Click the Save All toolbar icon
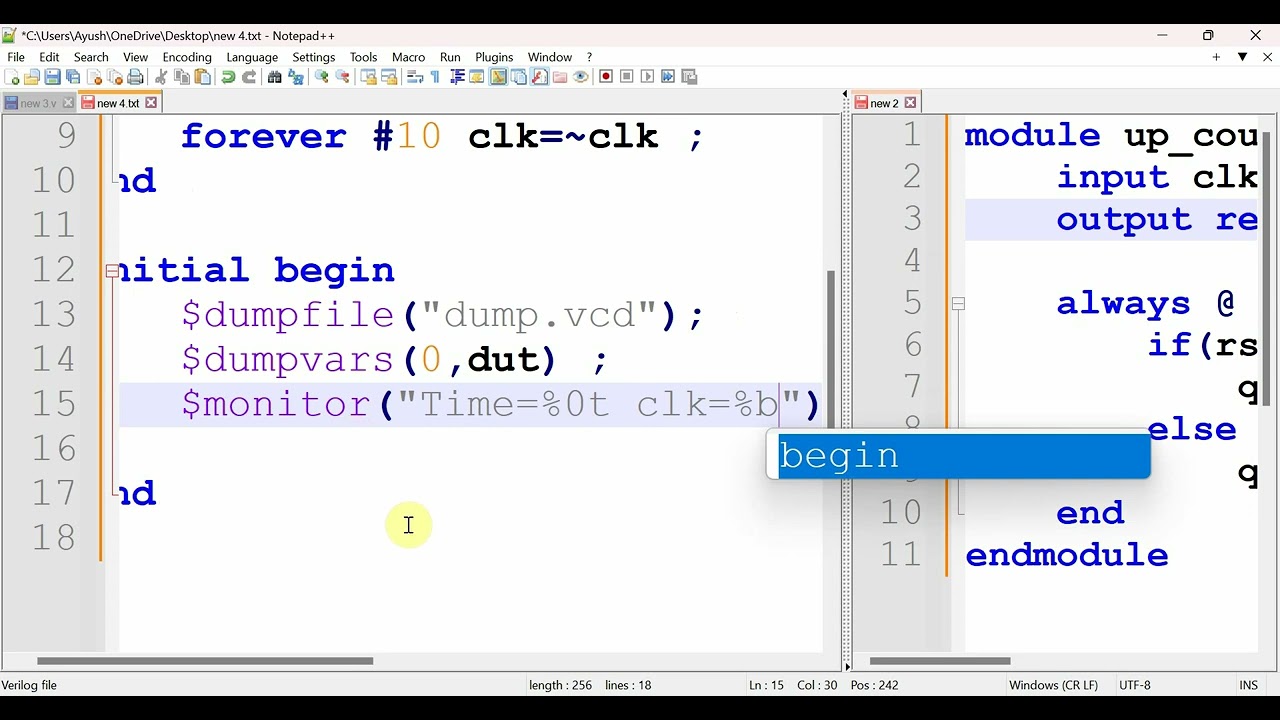The image size is (1280, 720). click(x=73, y=77)
